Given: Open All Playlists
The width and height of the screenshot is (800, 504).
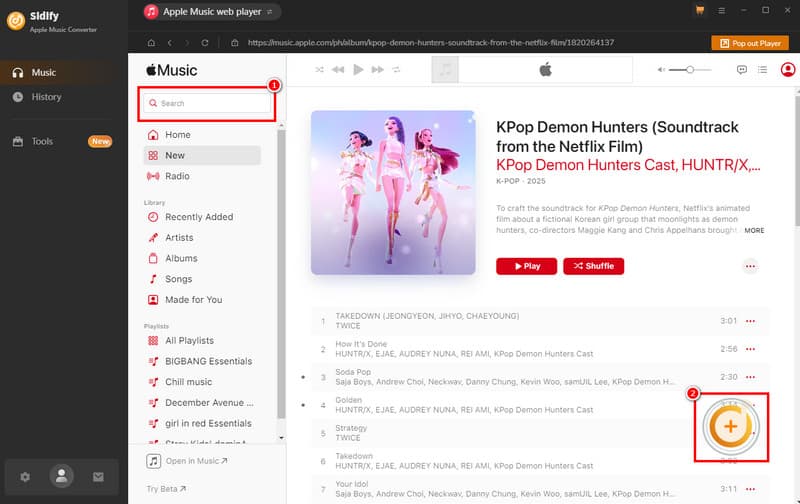Looking at the screenshot, I should pos(202,340).
